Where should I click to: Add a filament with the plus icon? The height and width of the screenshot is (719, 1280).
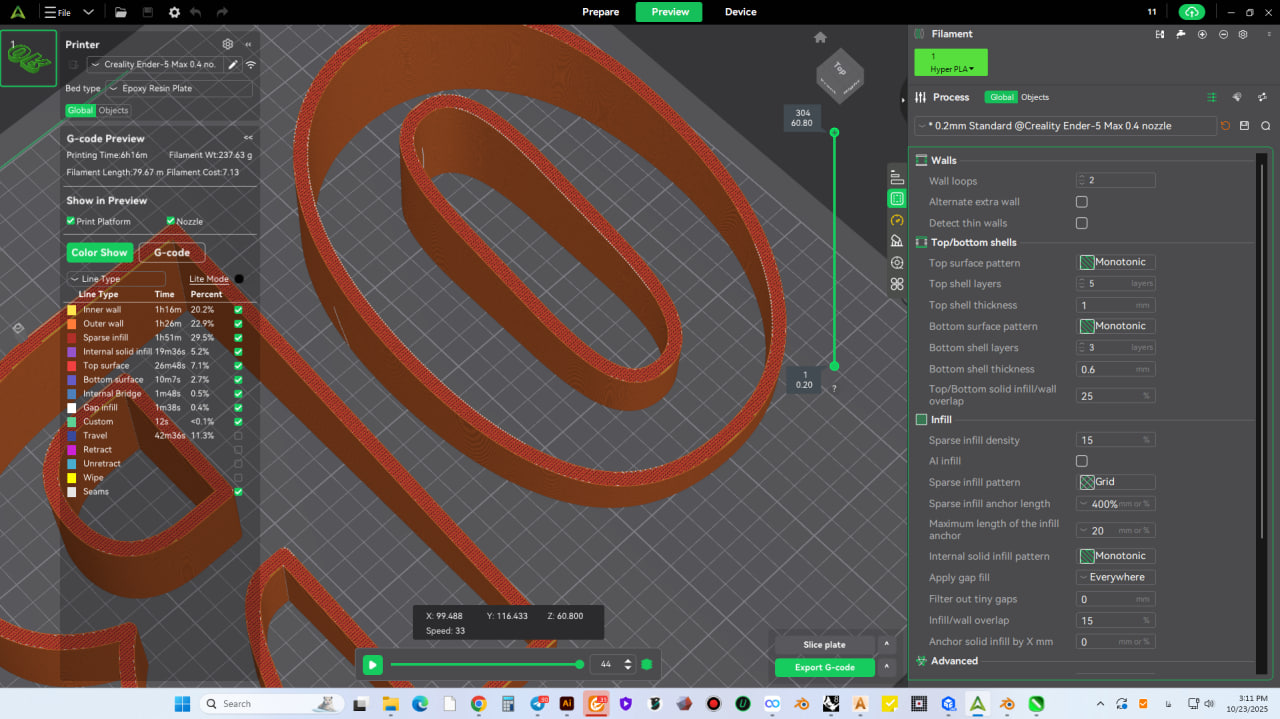point(1201,34)
